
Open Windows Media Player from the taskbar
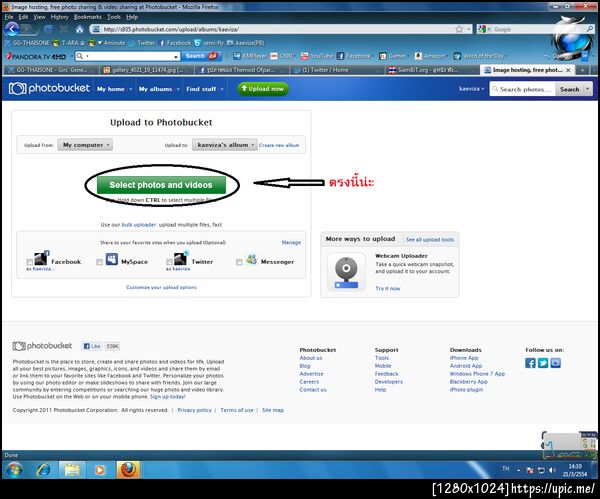99,470
